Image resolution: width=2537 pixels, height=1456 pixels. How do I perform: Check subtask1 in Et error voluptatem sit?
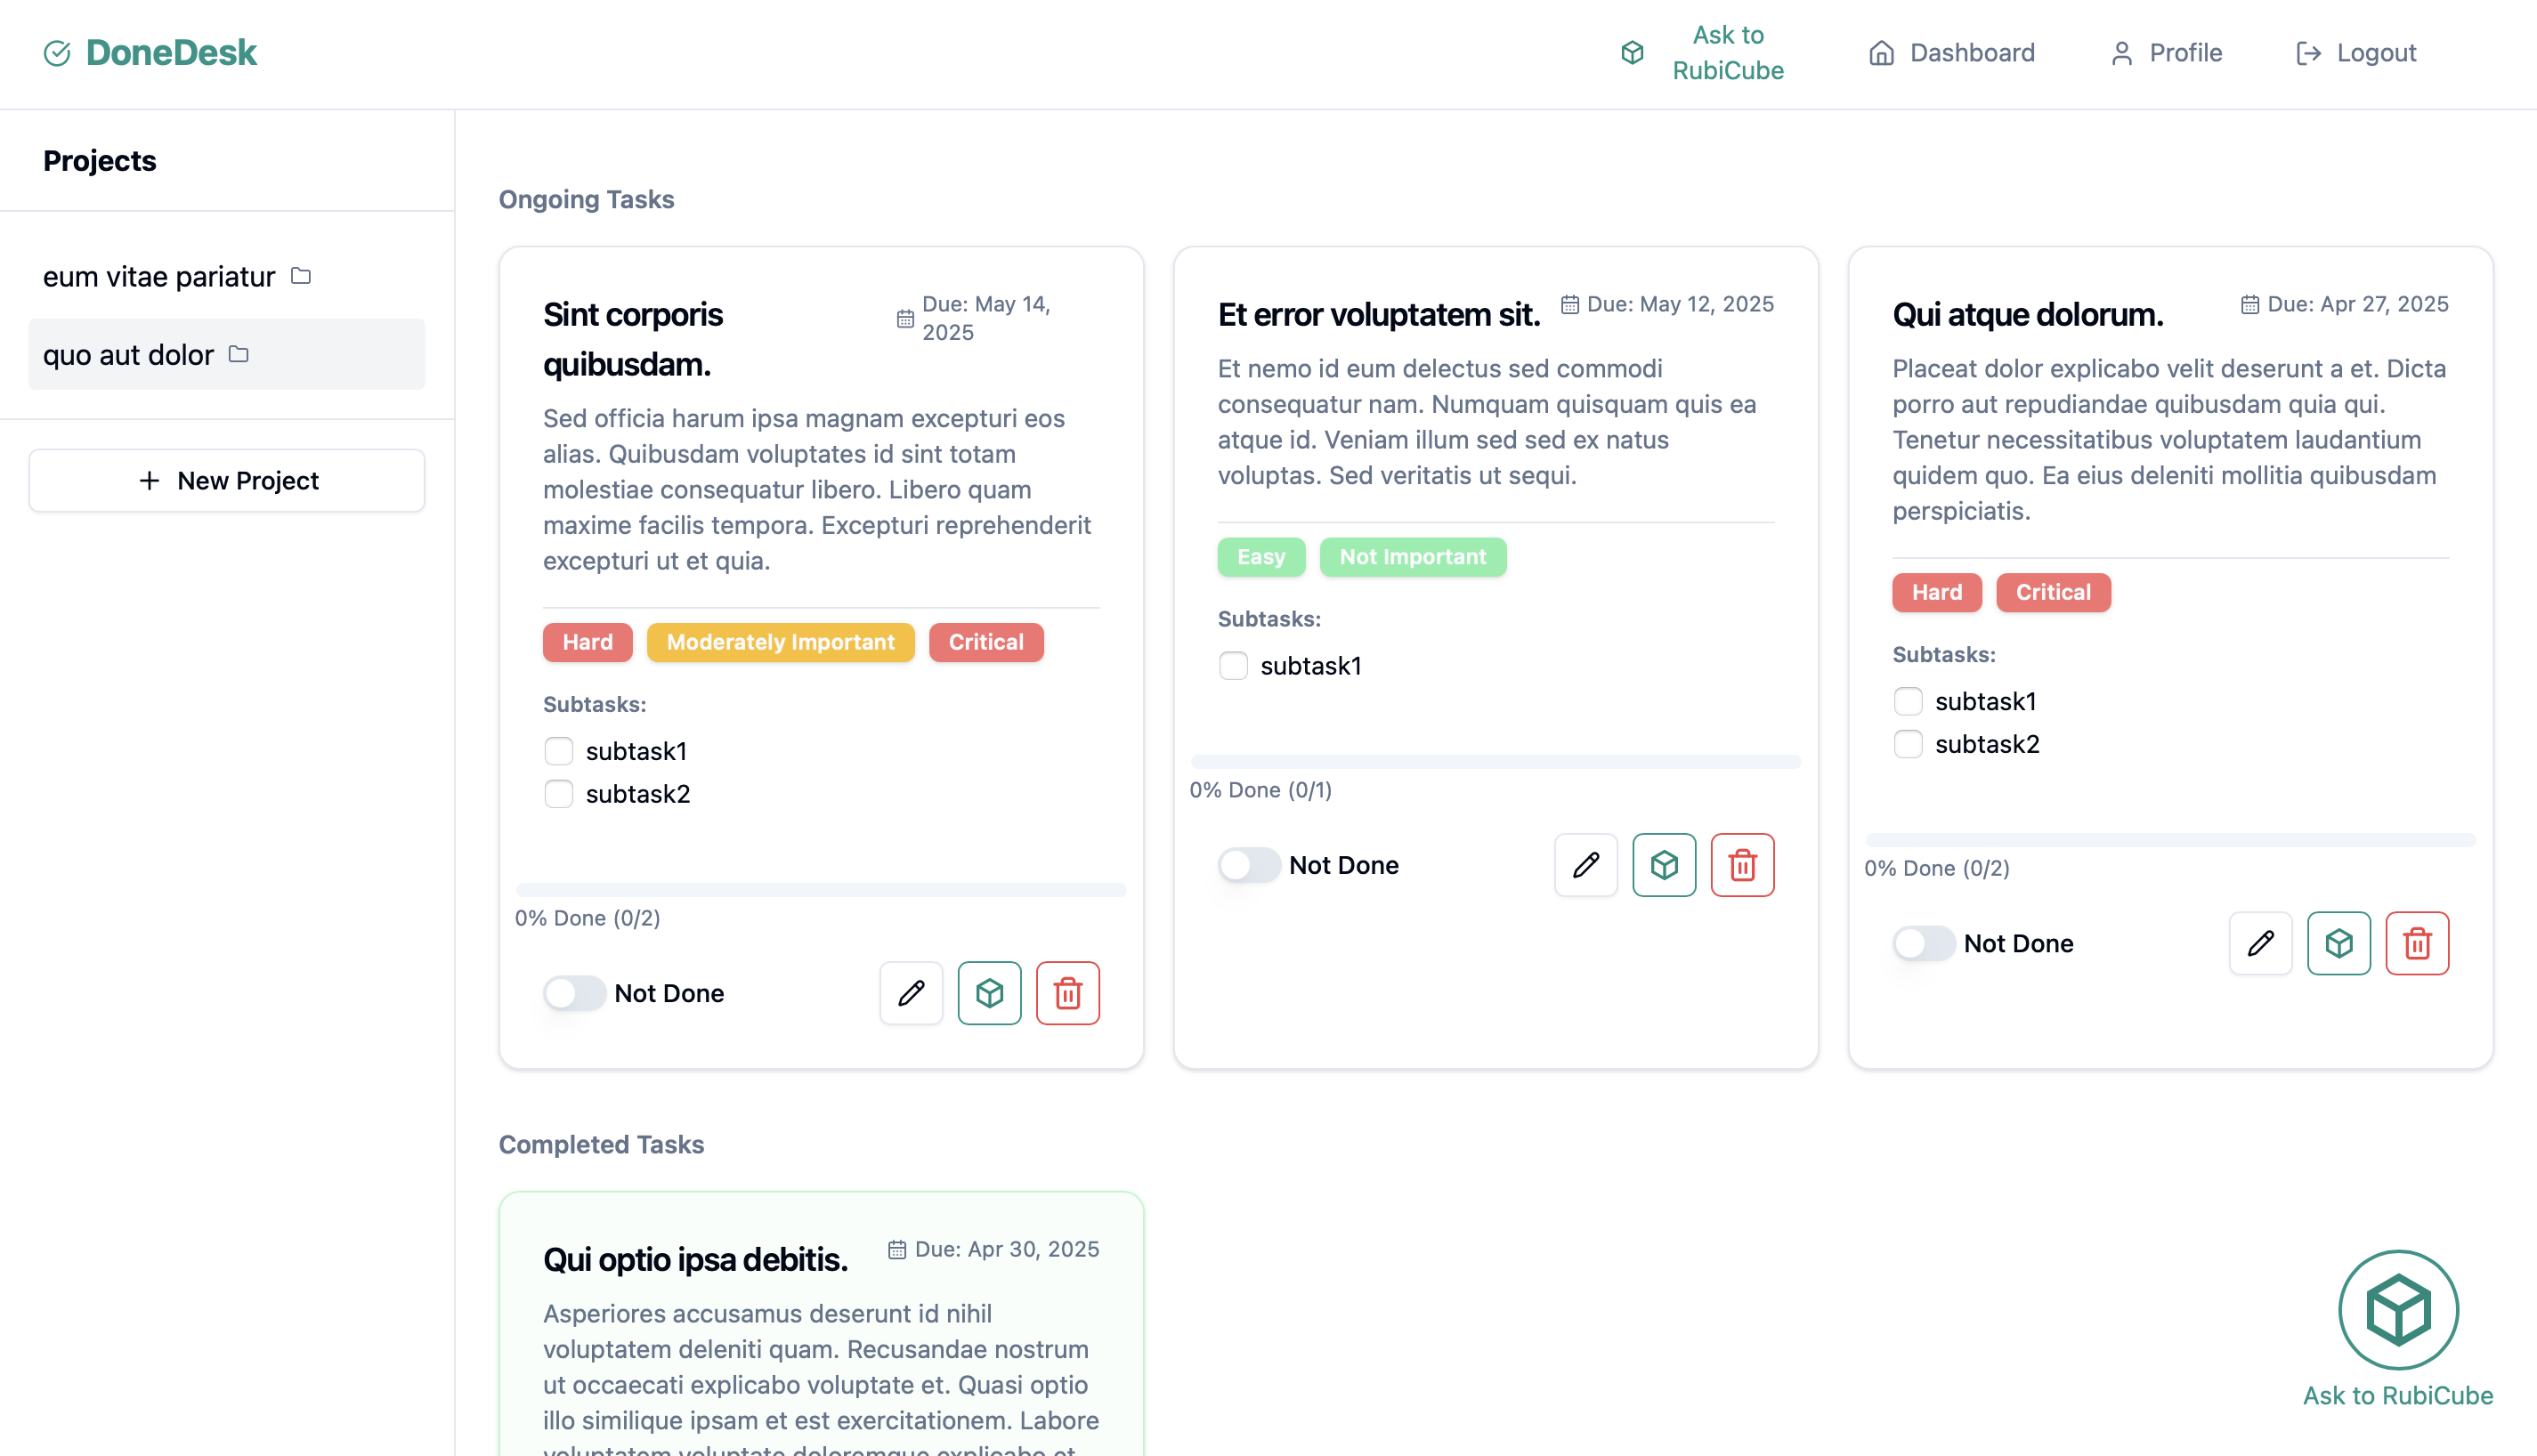[1232, 666]
